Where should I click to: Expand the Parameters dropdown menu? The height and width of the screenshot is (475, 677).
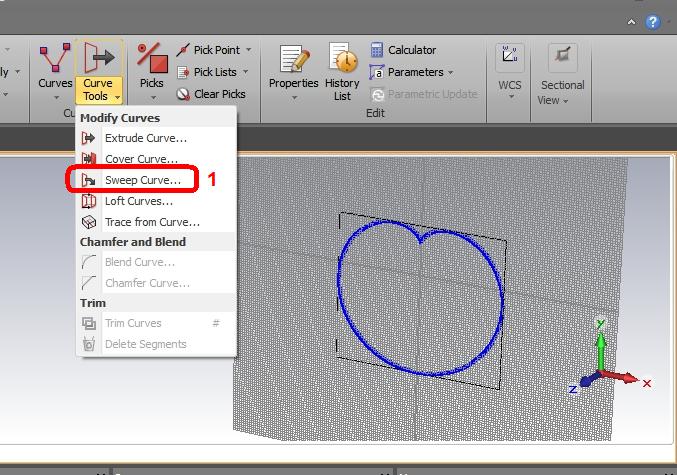point(451,72)
